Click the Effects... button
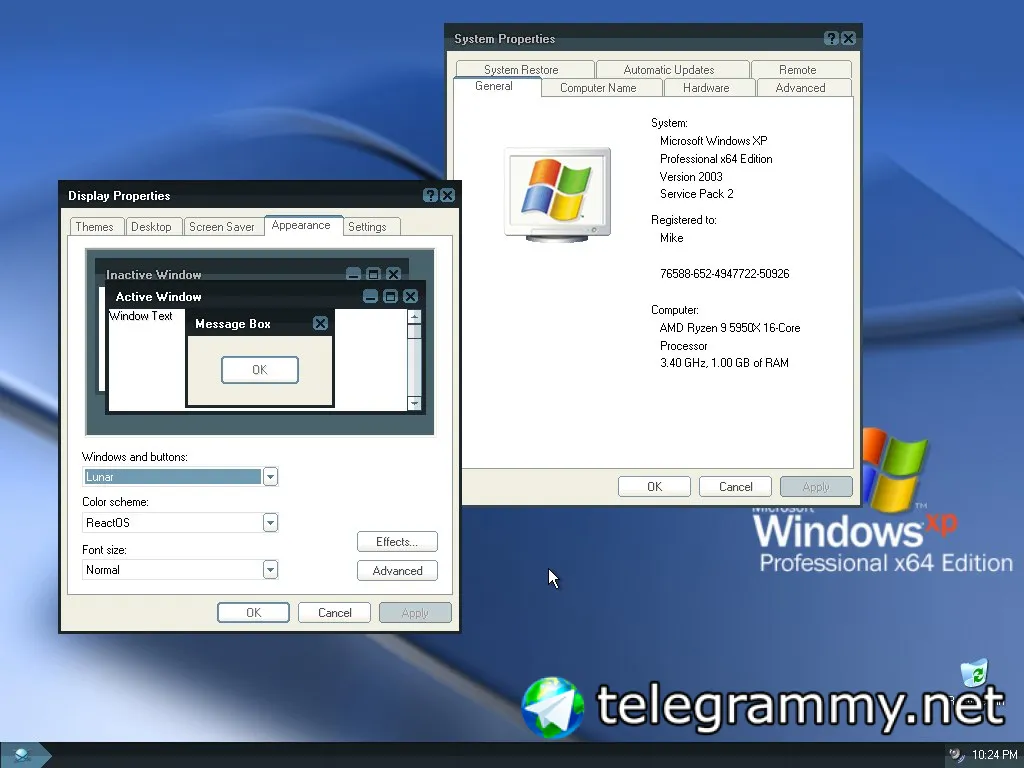1024x768 pixels. (x=397, y=541)
